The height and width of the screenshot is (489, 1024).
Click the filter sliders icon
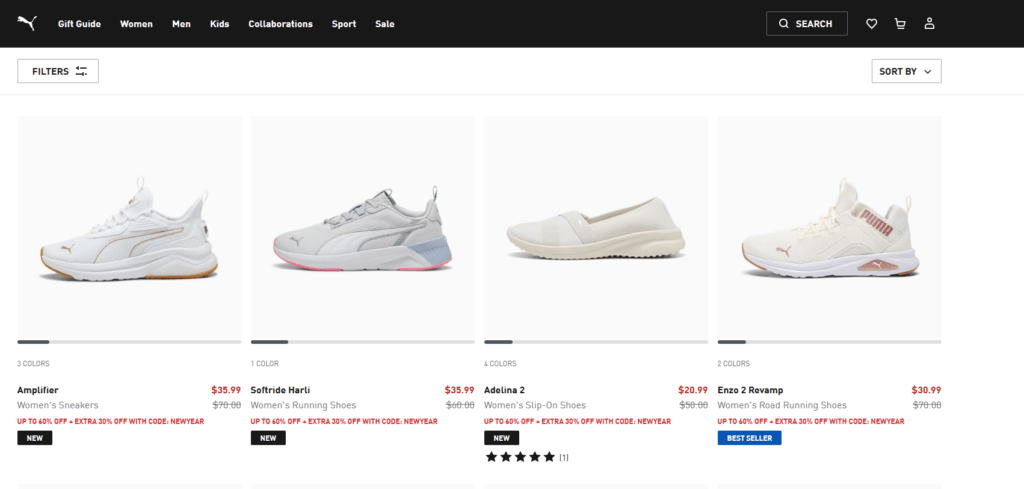(x=81, y=71)
